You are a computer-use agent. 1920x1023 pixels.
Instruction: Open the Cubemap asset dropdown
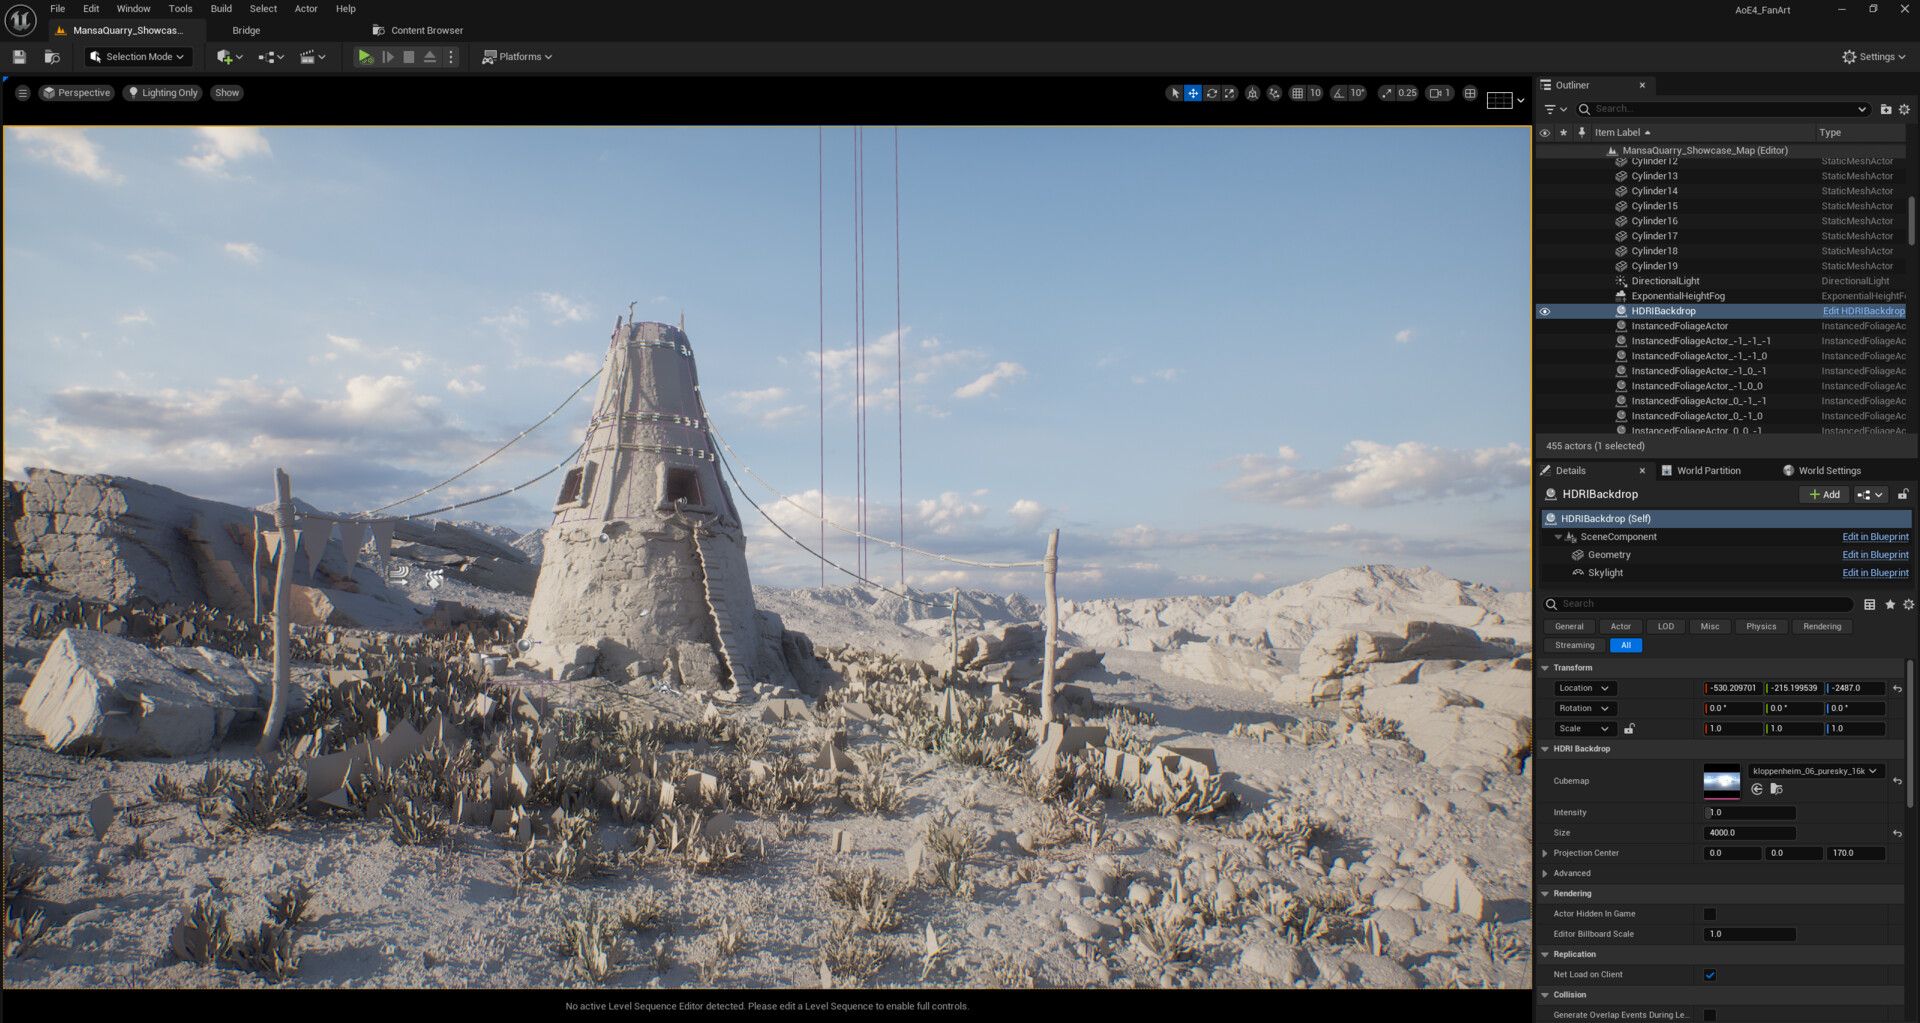click(x=1816, y=771)
